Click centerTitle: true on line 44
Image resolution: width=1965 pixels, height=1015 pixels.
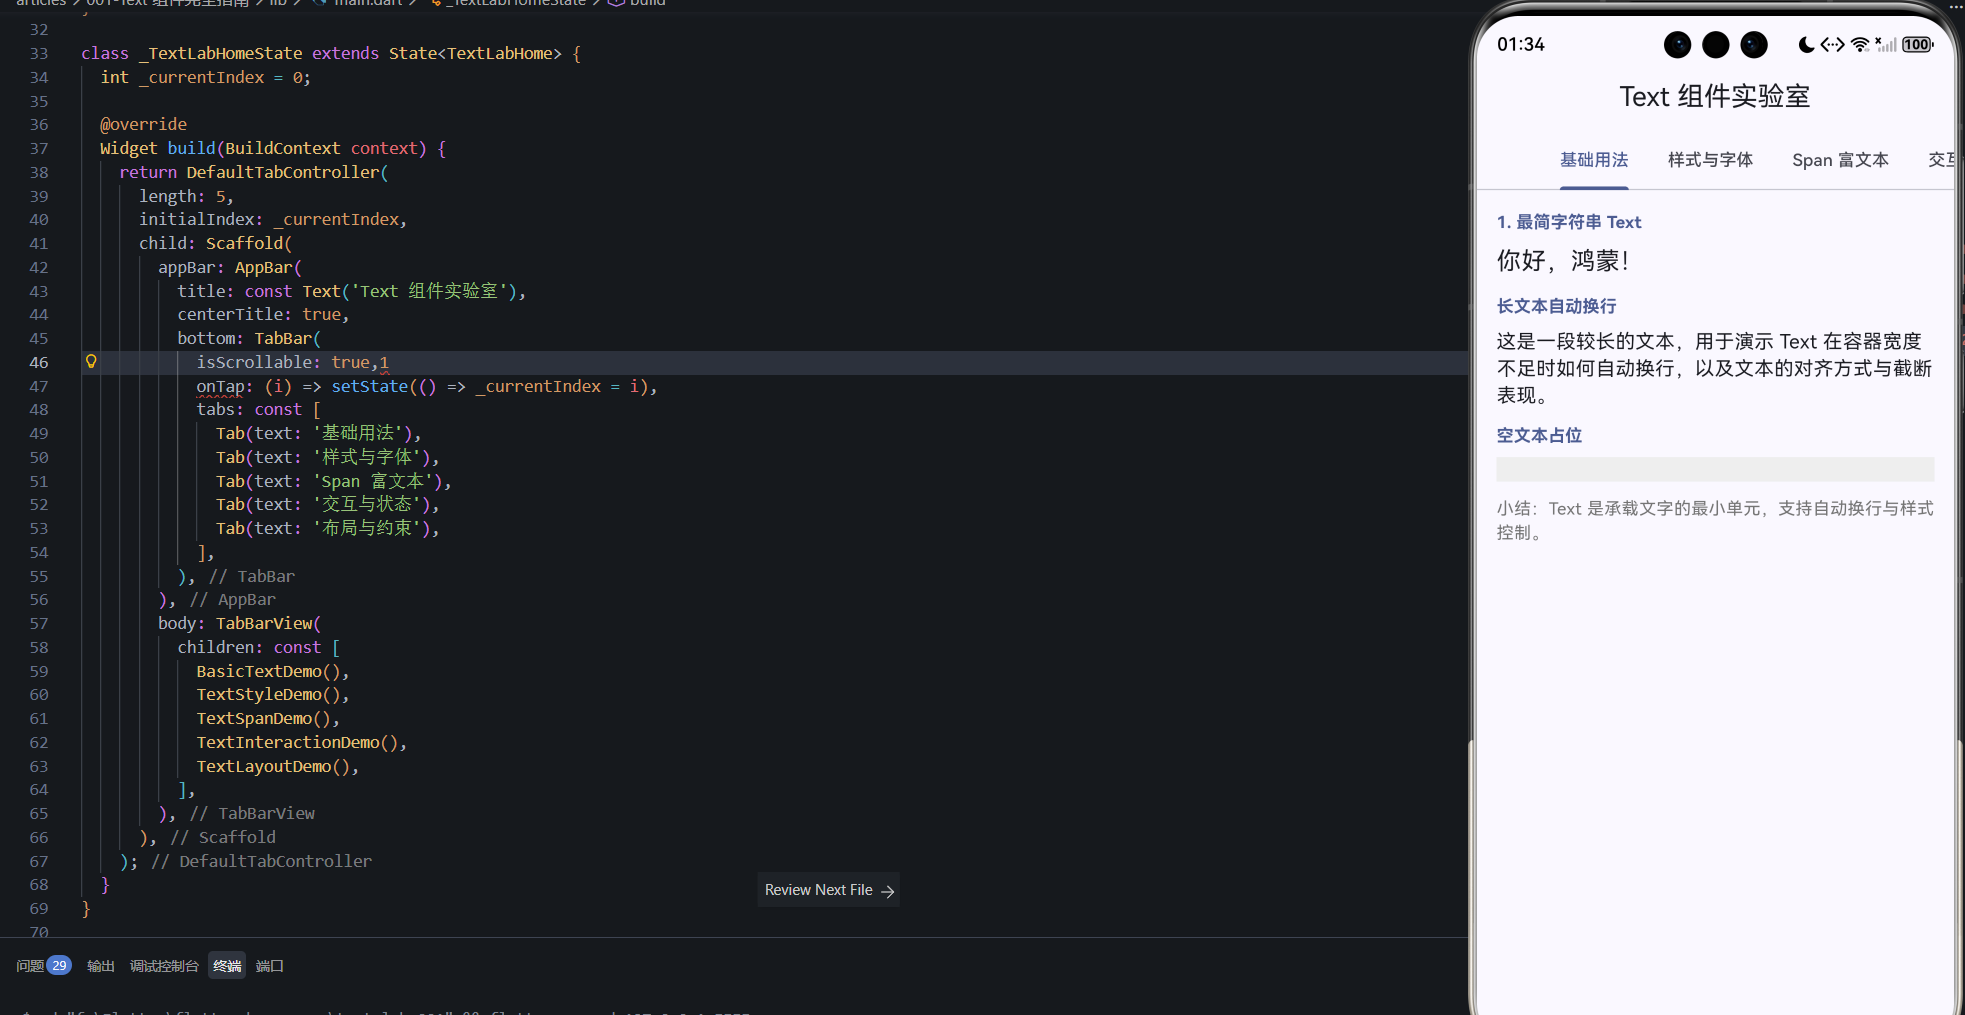[263, 314]
